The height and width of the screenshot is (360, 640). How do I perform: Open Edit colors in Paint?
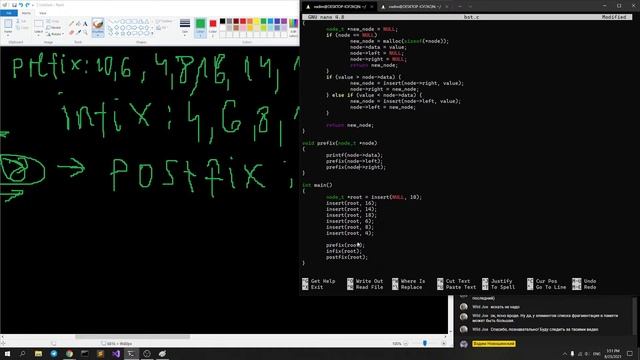pyautogui.click(x=293, y=28)
